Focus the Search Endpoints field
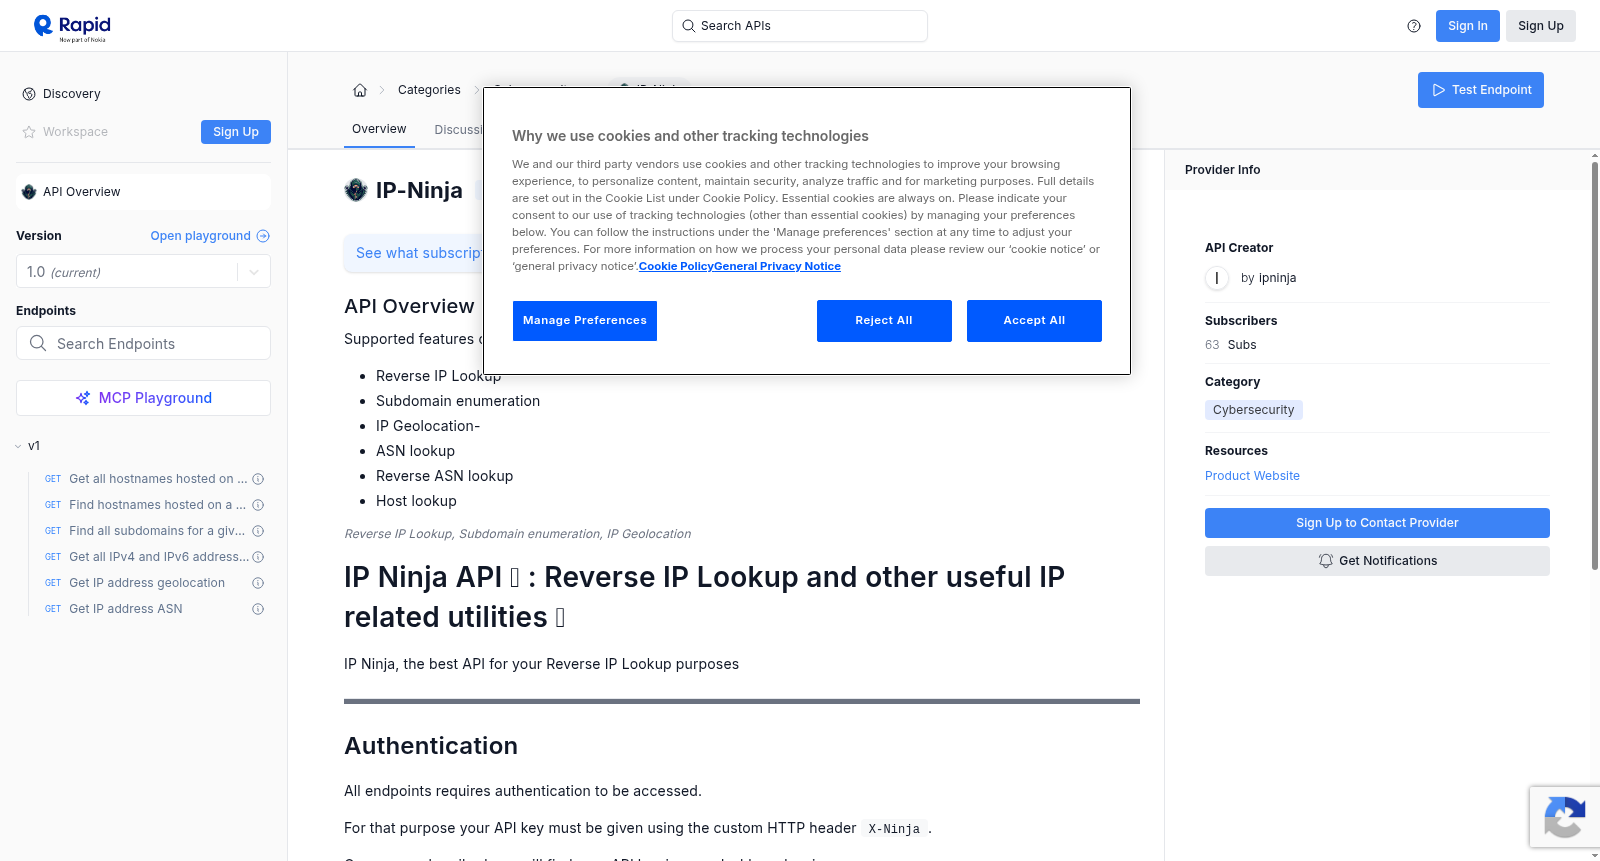 pyautogui.click(x=143, y=343)
